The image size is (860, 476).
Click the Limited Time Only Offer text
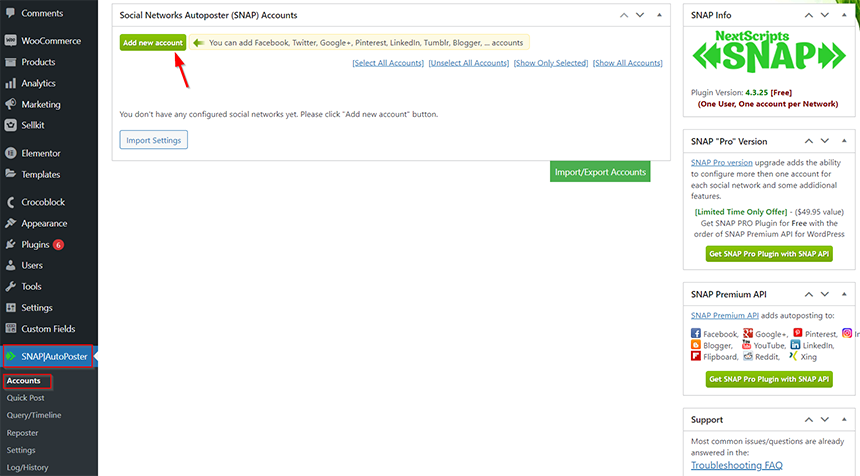(x=740, y=212)
